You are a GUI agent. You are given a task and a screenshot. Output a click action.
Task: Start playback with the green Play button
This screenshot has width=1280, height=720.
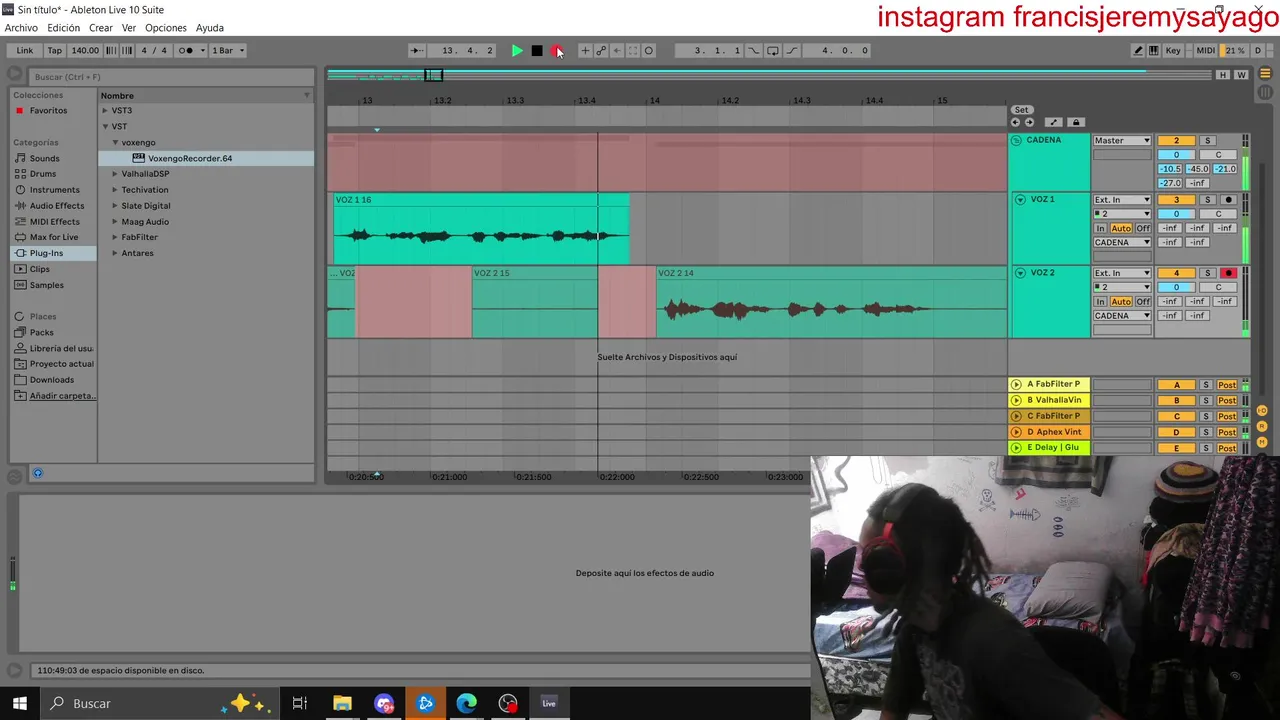point(517,50)
